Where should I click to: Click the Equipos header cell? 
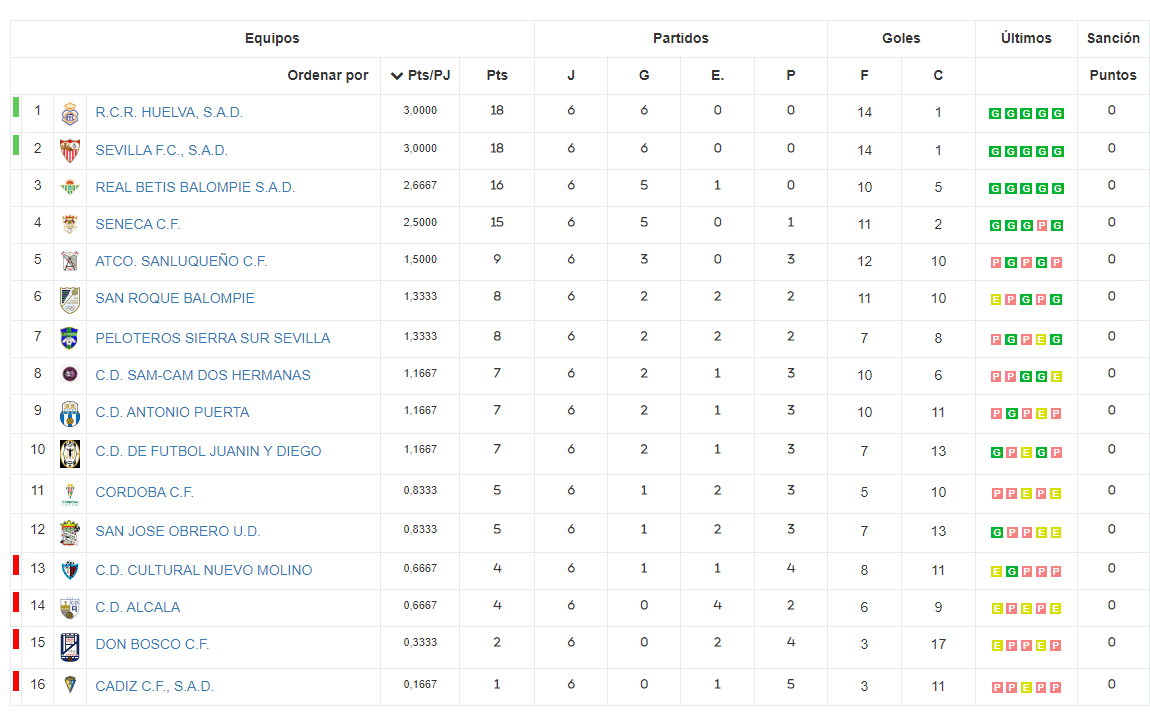click(272, 39)
